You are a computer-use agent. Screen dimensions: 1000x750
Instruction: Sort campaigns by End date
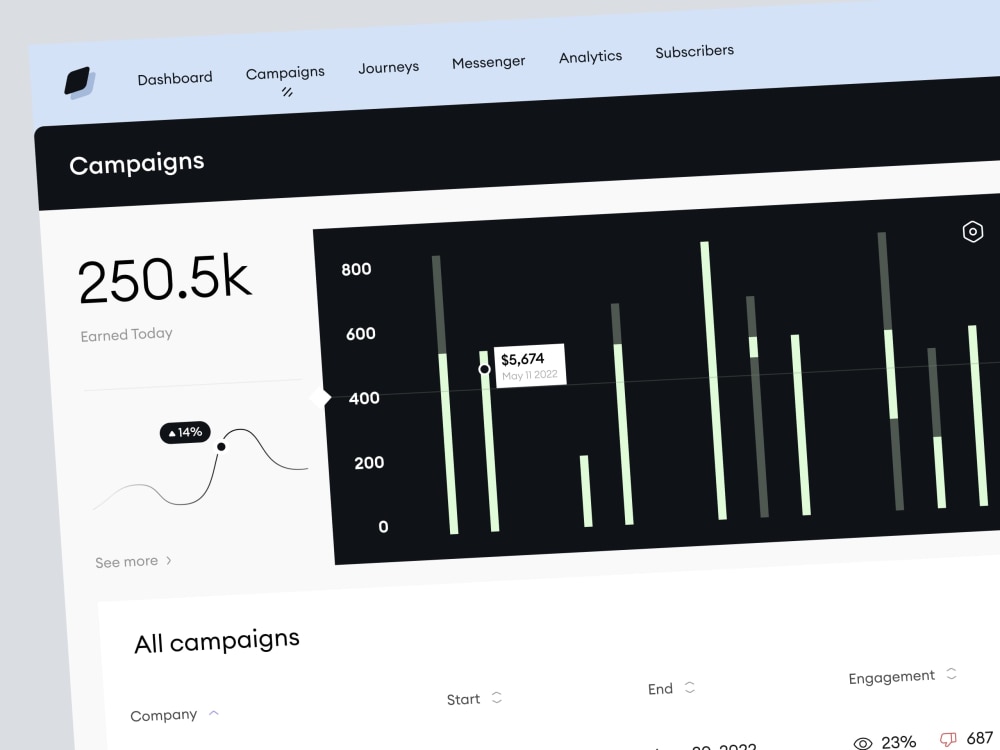(671, 689)
